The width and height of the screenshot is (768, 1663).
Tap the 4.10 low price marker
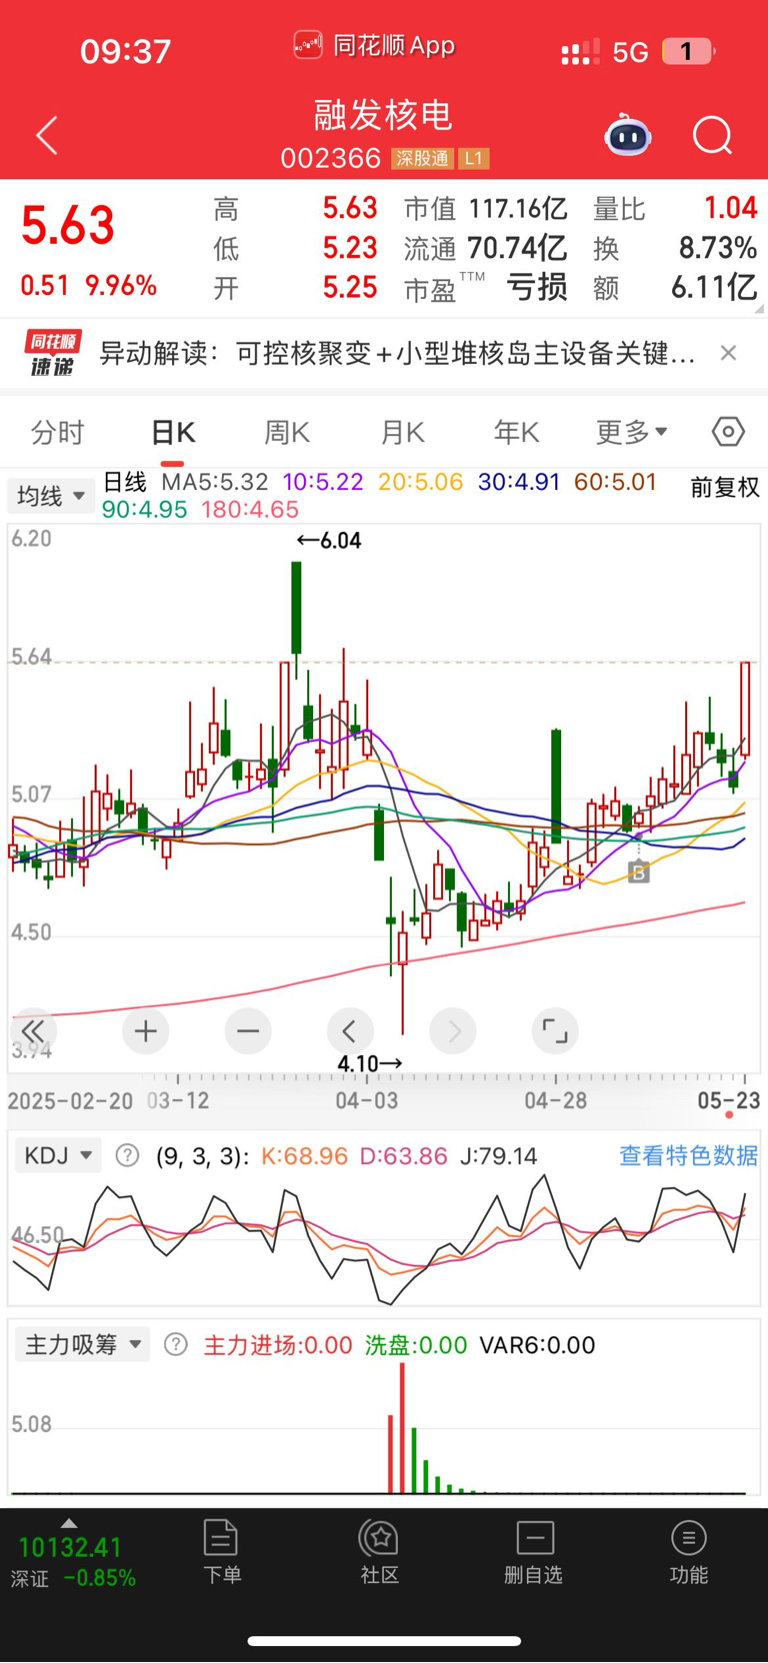370,1063
